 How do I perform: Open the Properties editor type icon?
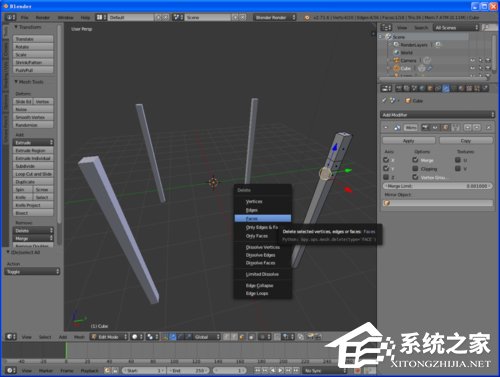coord(386,88)
